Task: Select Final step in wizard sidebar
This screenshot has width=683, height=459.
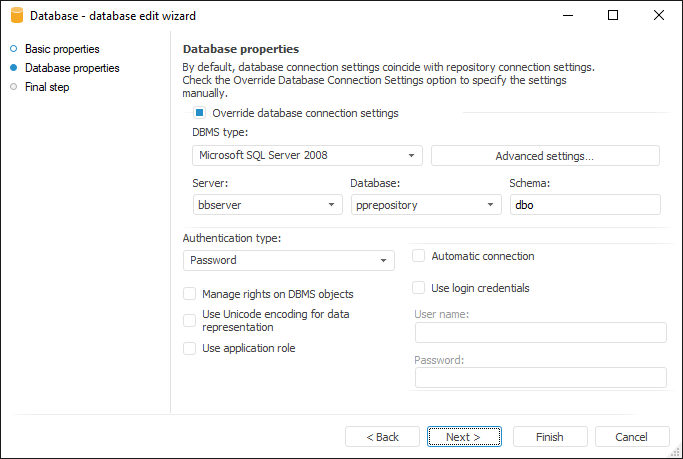Action: point(47,87)
